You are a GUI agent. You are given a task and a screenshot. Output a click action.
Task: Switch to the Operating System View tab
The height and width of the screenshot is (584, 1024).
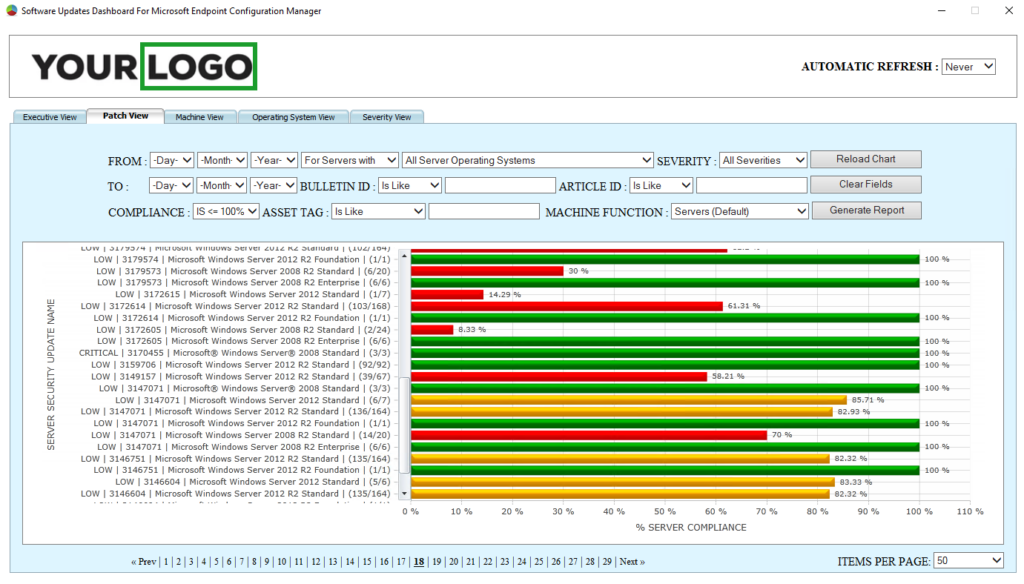(x=293, y=117)
